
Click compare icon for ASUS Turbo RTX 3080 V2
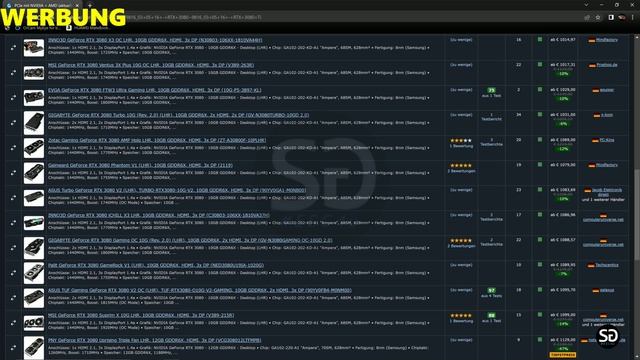(13, 198)
